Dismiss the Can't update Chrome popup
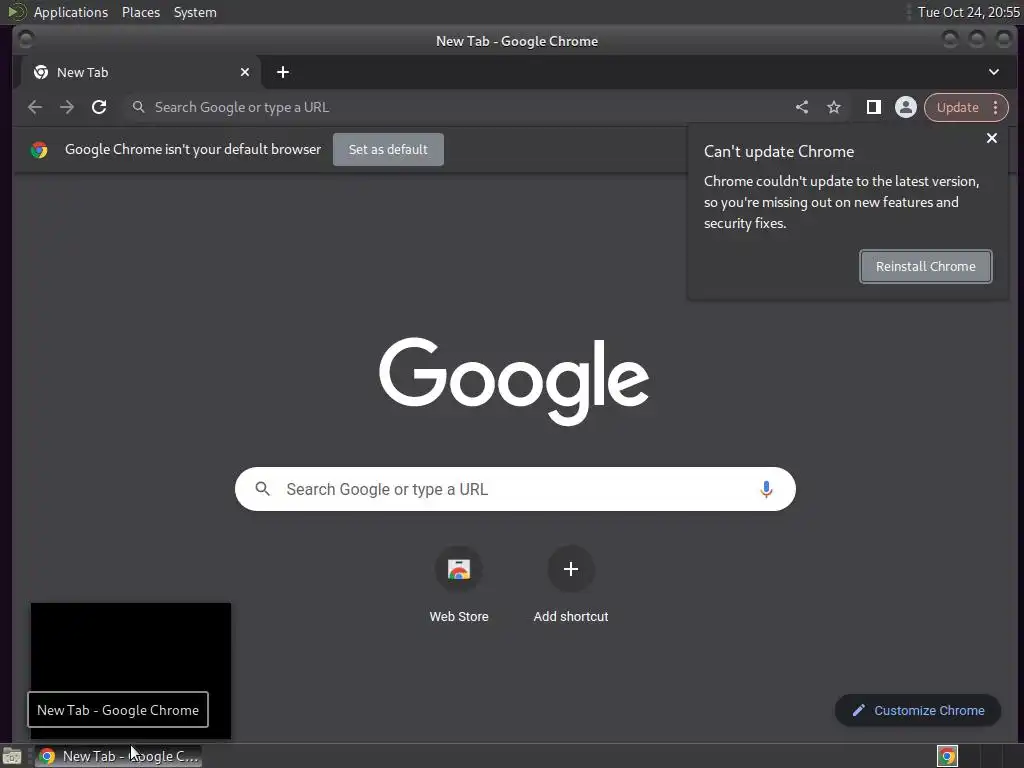Screen dimensions: 1024x768 [x=991, y=138]
